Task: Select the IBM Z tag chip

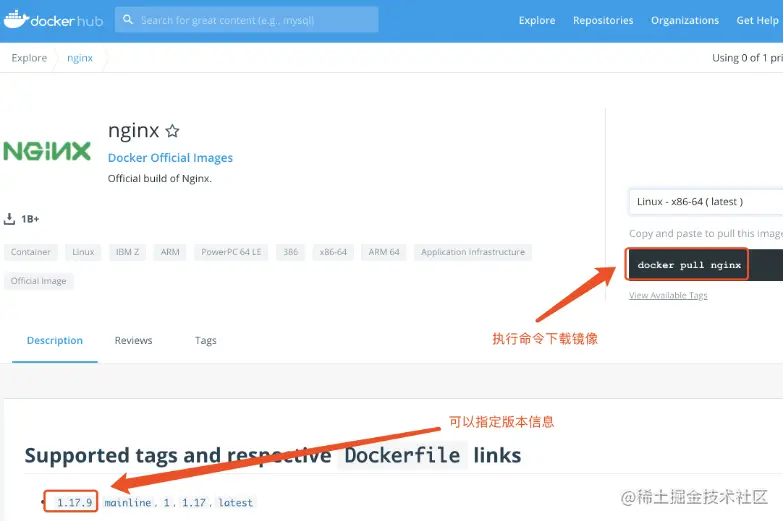Action: [128, 252]
